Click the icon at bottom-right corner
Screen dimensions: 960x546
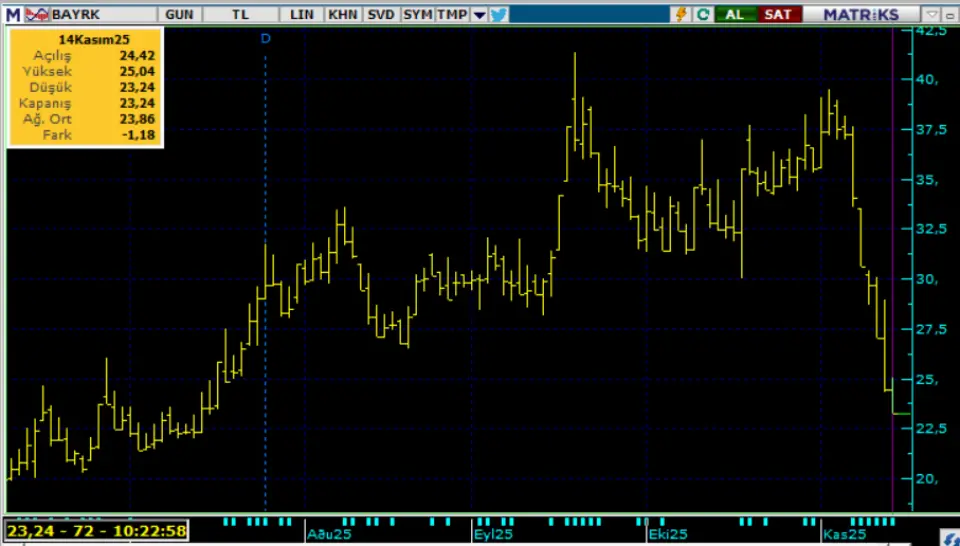[x=949, y=538]
